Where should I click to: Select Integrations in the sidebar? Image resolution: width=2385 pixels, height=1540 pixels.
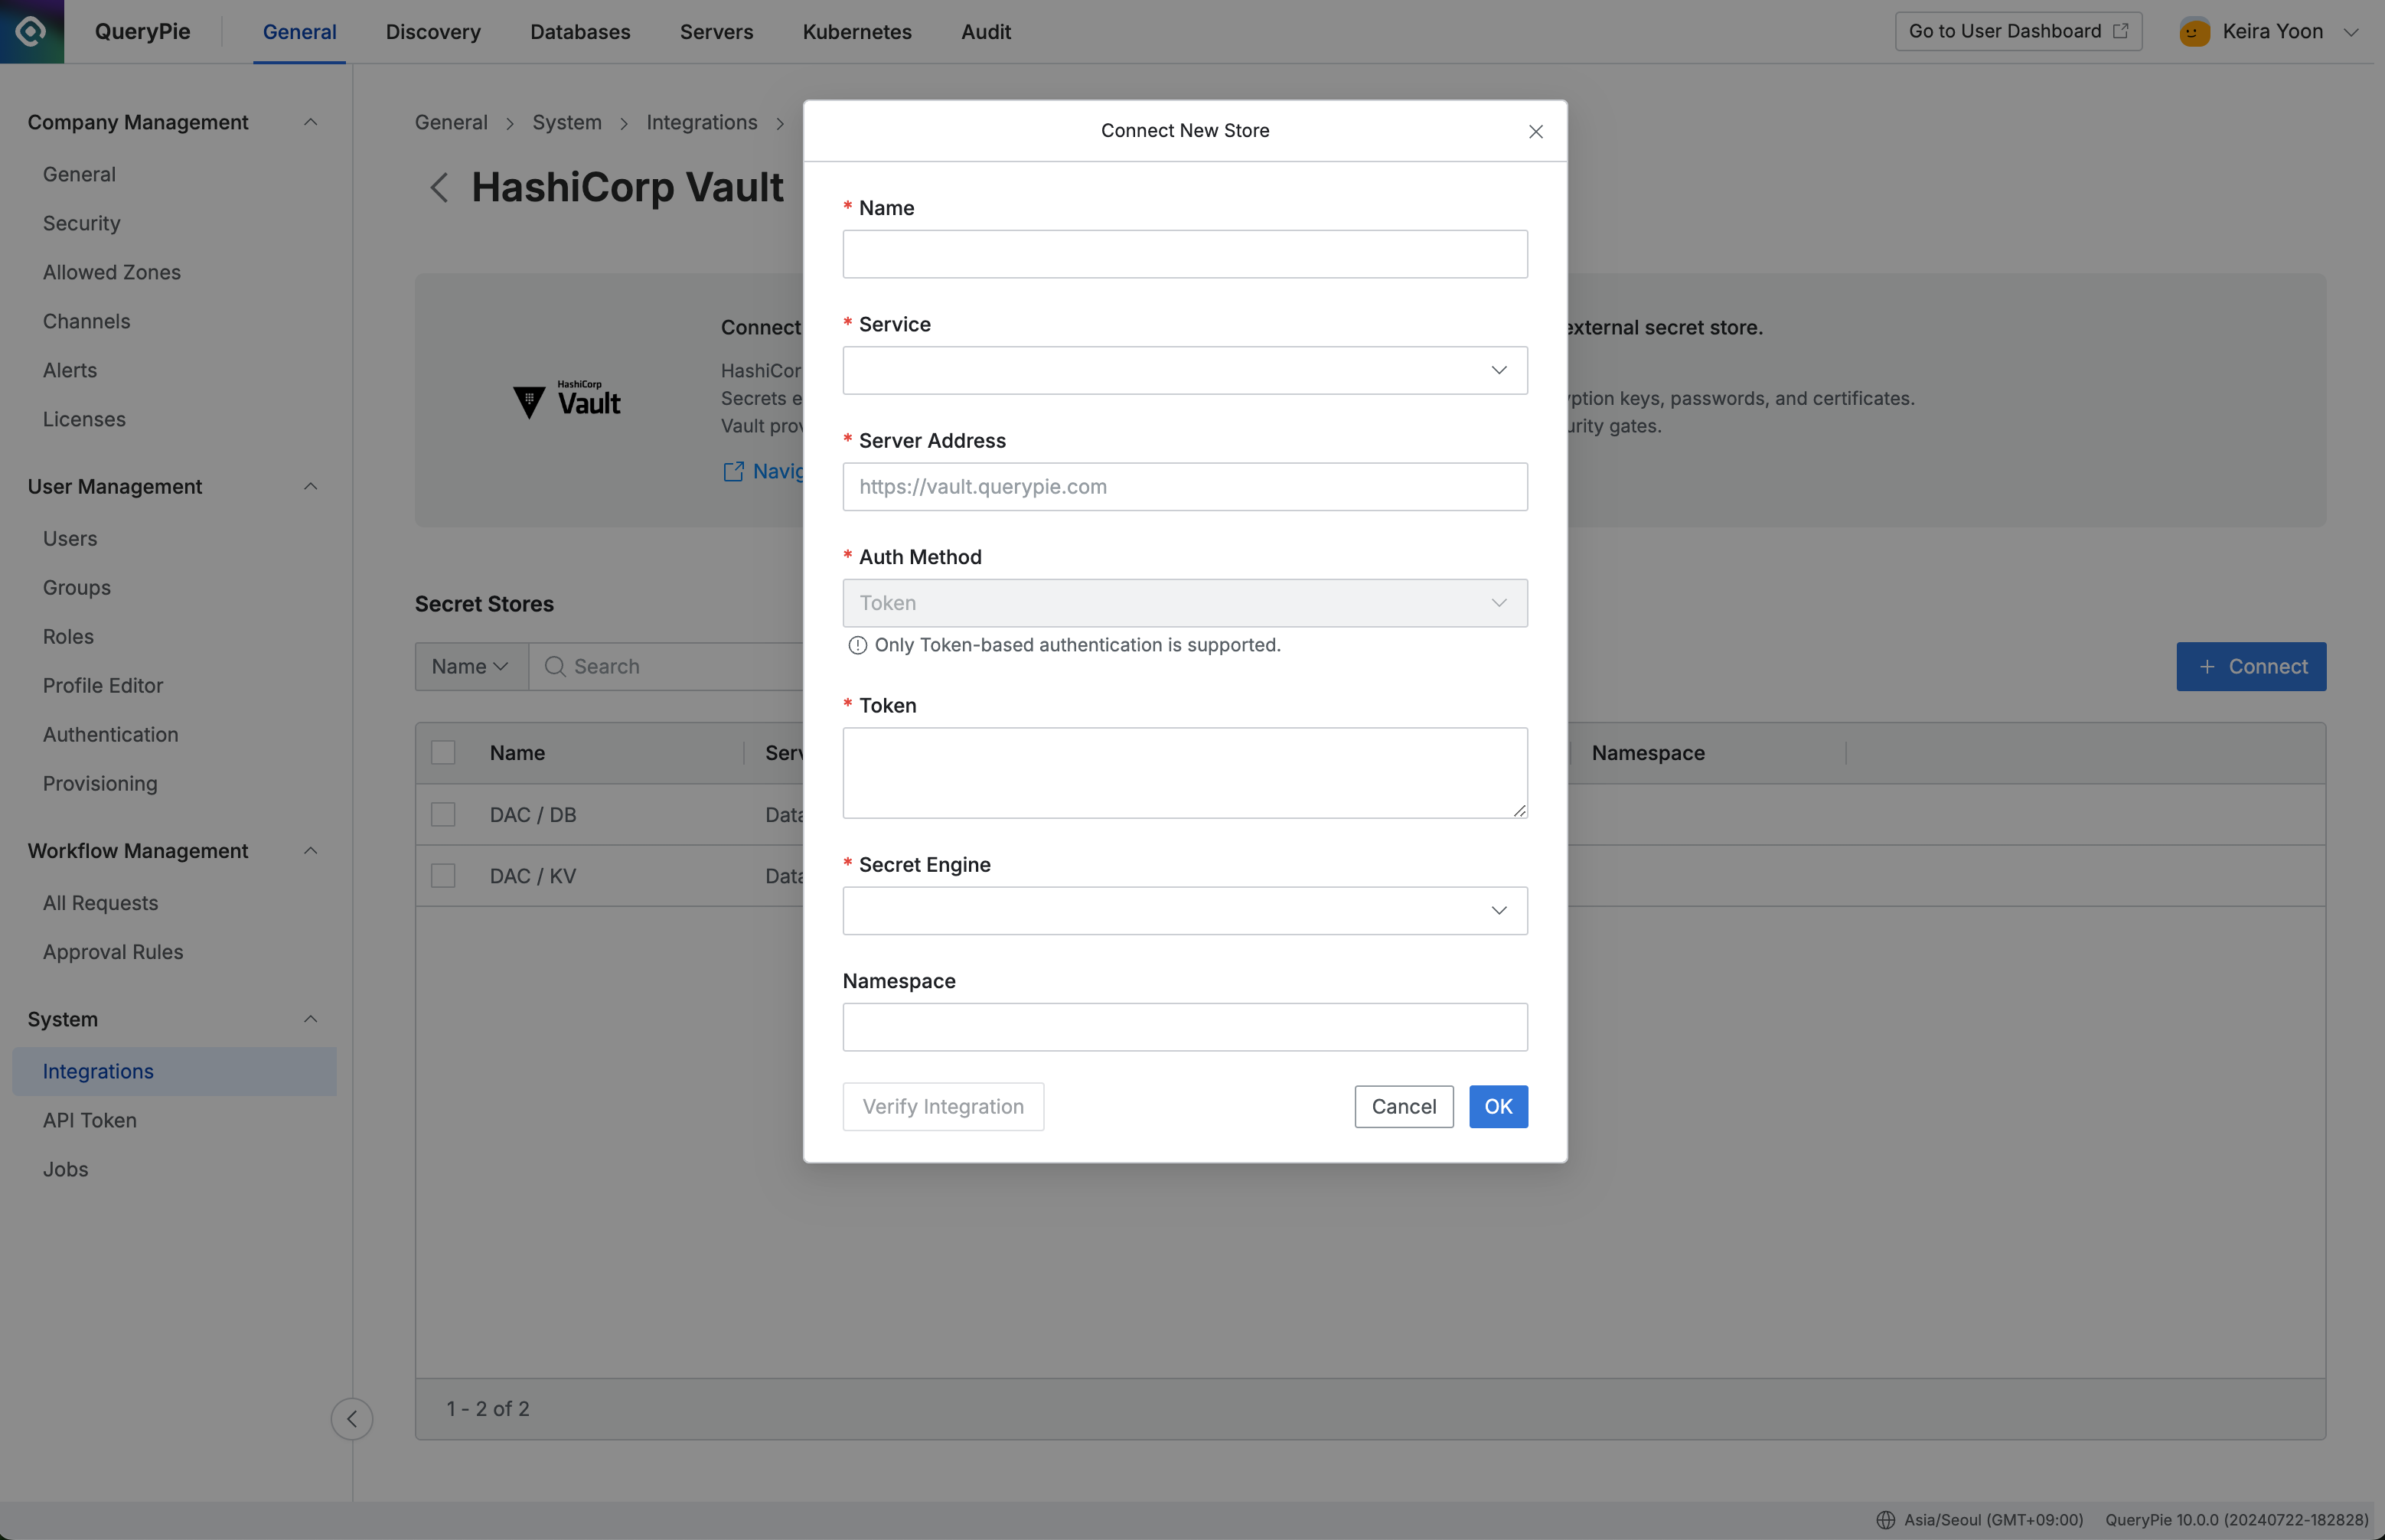pos(174,1071)
